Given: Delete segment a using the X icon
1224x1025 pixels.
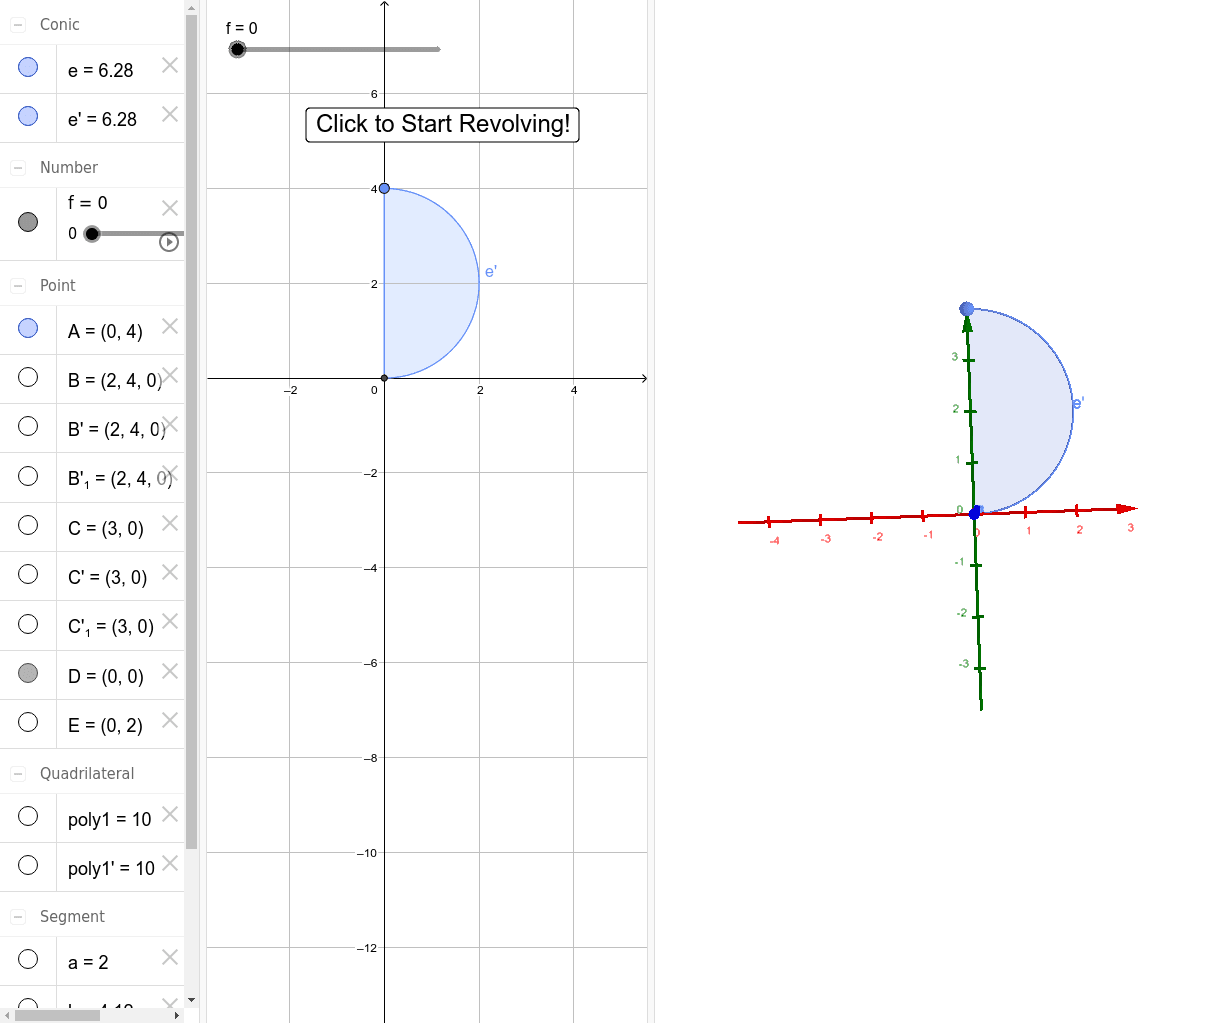Looking at the screenshot, I should pos(169,956).
